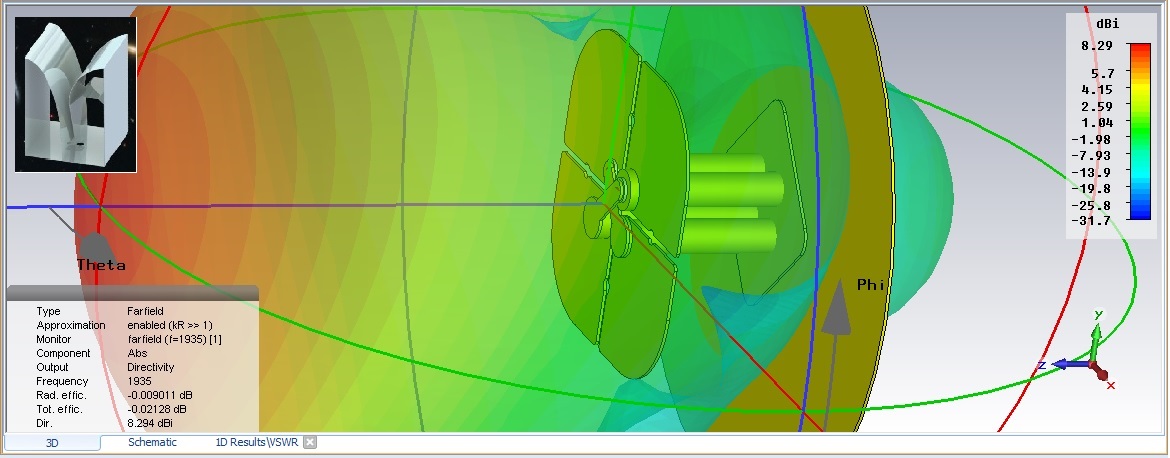1170x458 pixels.
Task: Click the dBi color scale bar
Action: [x=1139, y=131]
